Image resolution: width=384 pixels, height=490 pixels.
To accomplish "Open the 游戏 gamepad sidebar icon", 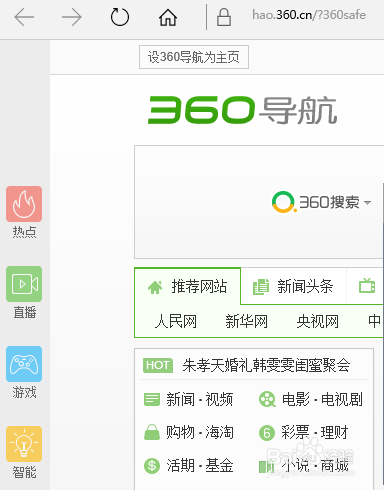I will point(24,364).
